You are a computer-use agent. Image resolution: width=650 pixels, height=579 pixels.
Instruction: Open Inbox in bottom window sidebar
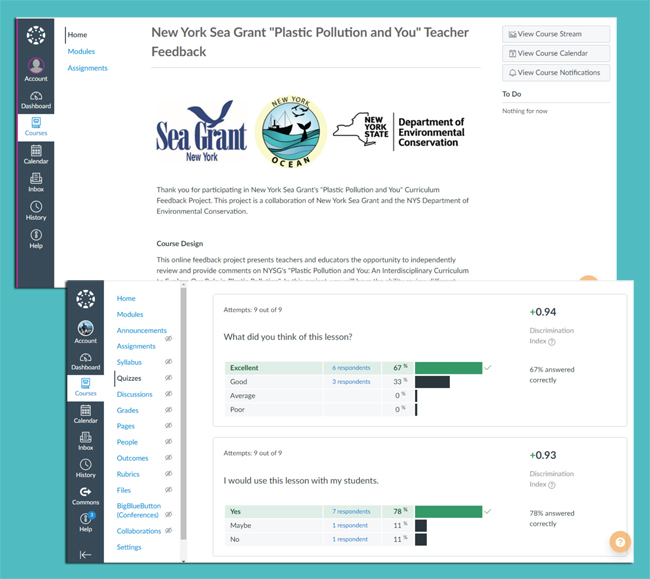point(85,441)
